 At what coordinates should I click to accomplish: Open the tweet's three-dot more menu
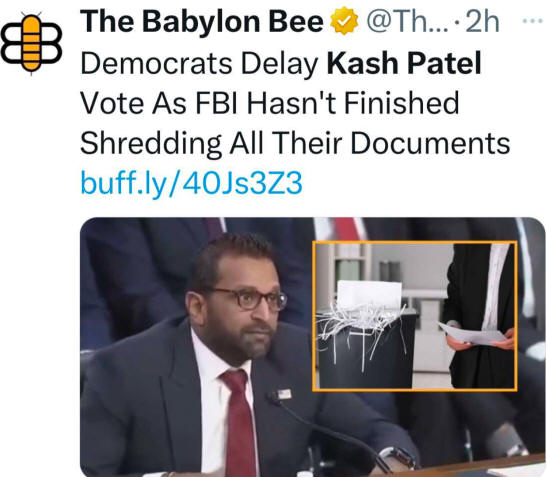click(x=534, y=21)
